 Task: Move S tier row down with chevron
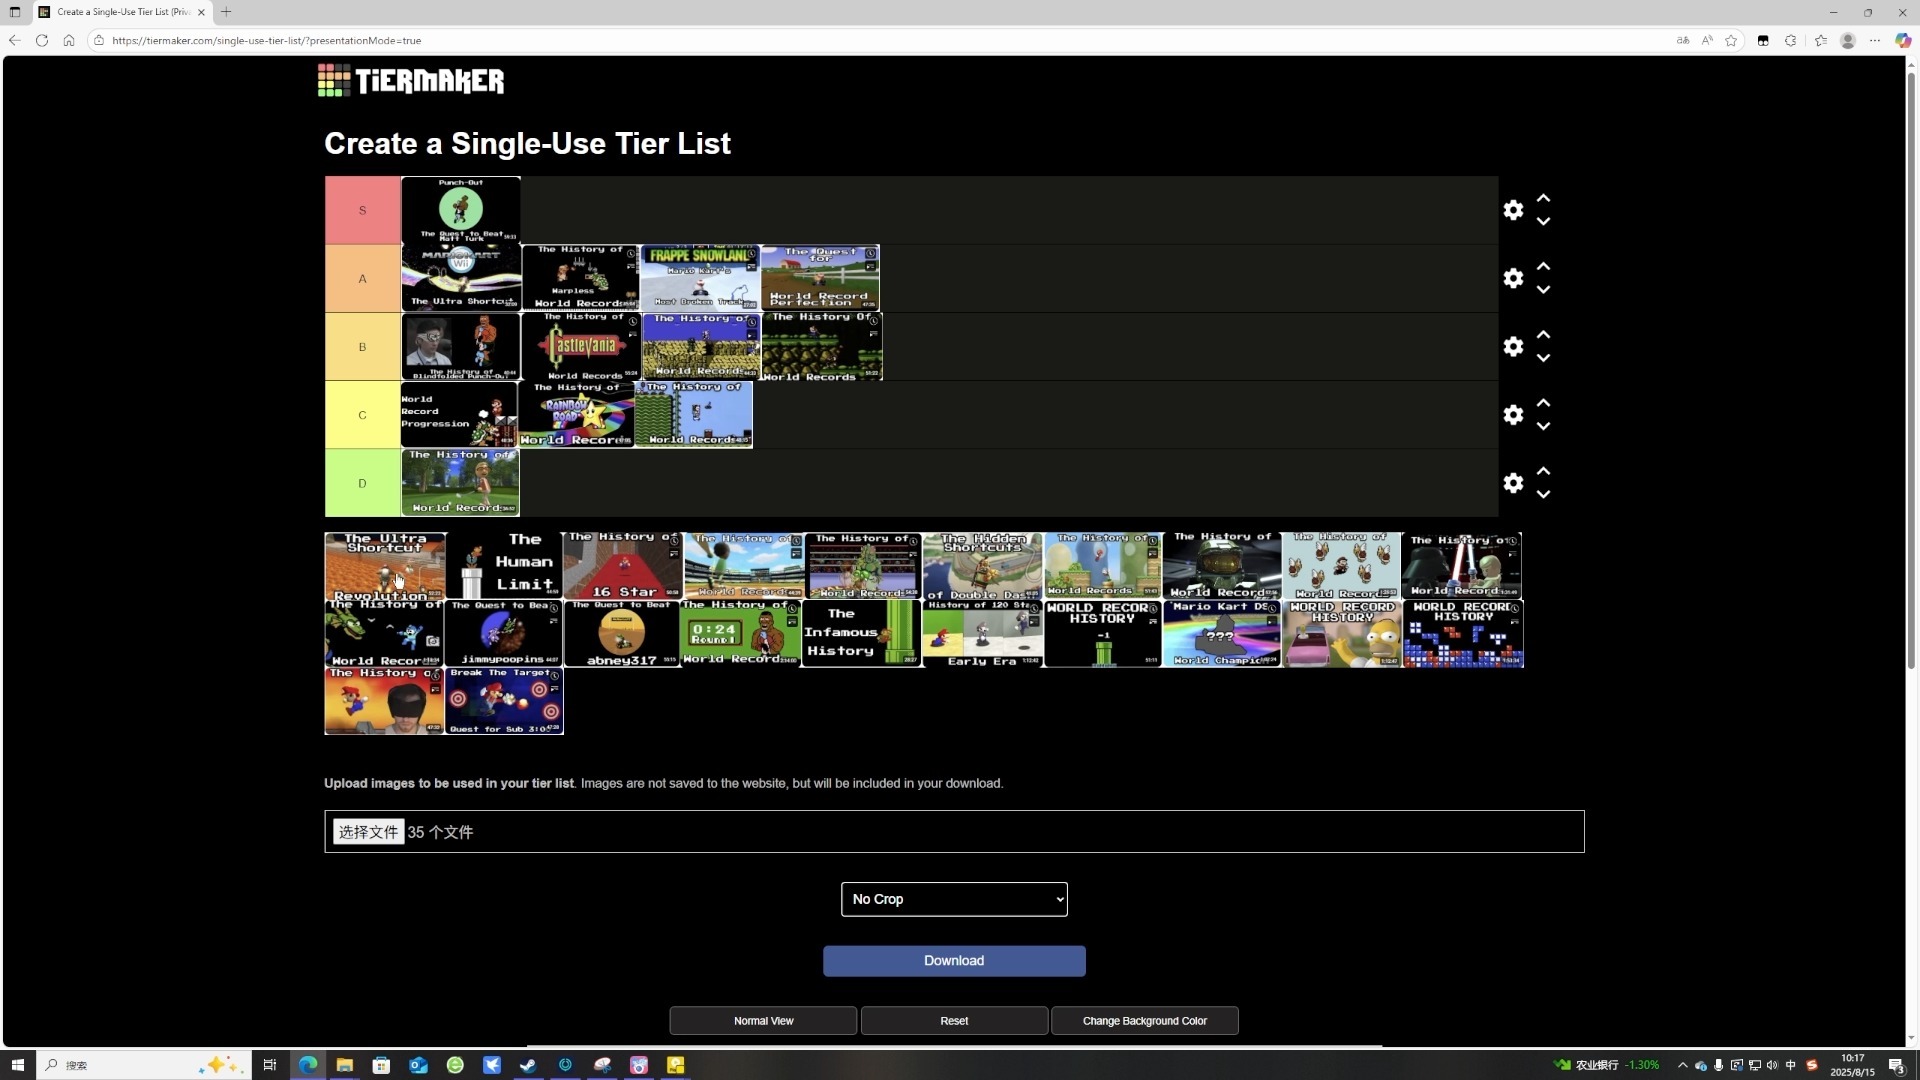pyautogui.click(x=1543, y=221)
